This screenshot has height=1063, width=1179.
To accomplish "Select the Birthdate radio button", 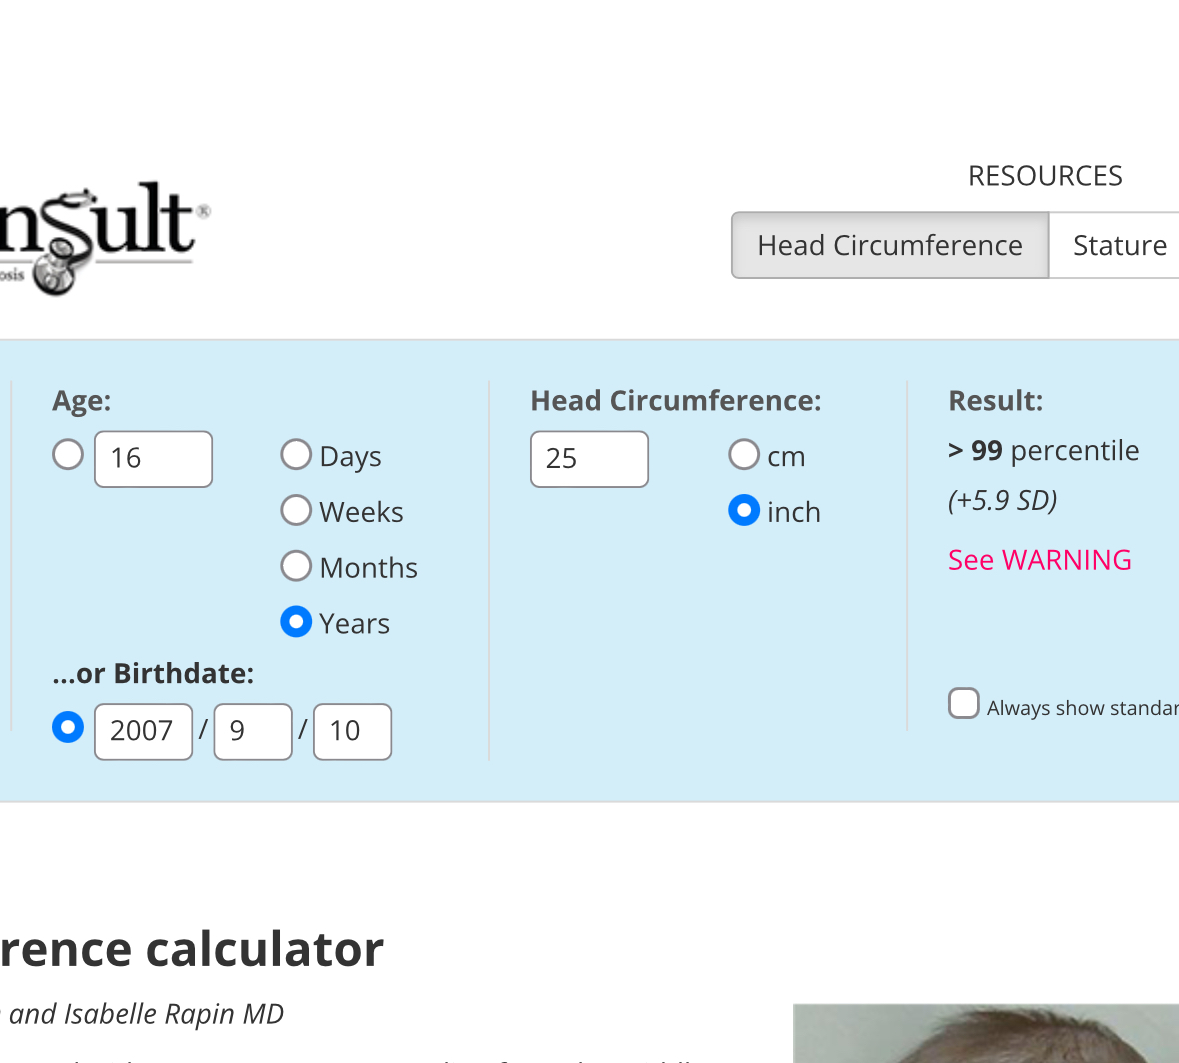I will click(x=68, y=727).
